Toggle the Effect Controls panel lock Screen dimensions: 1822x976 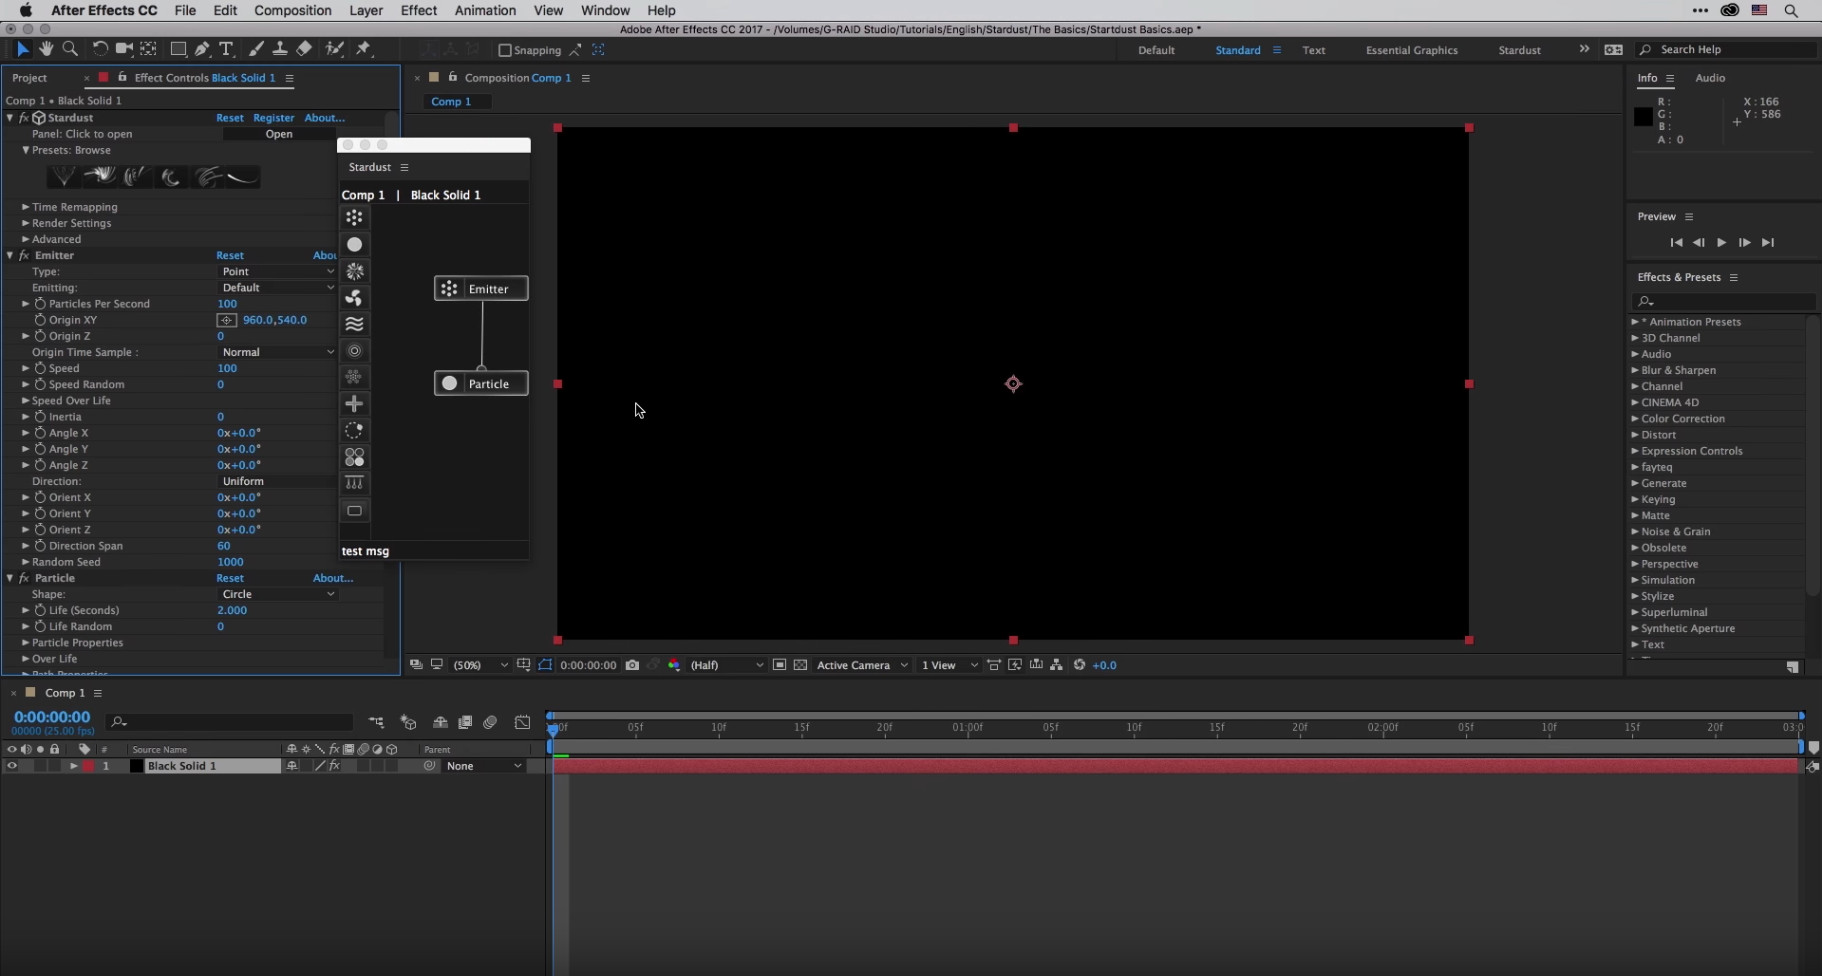point(123,77)
